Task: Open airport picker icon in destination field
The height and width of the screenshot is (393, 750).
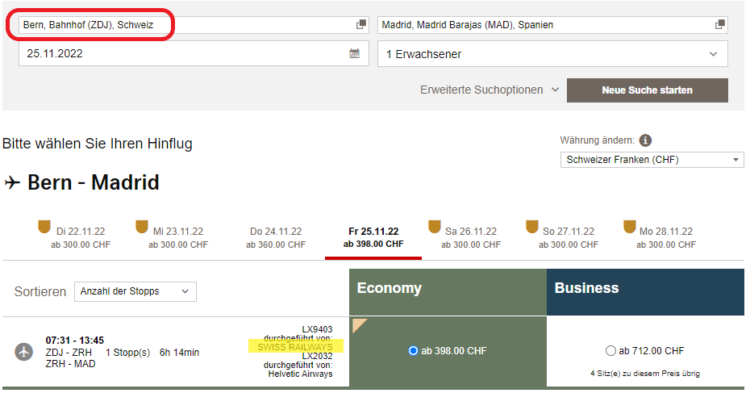Action: tap(719, 24)
